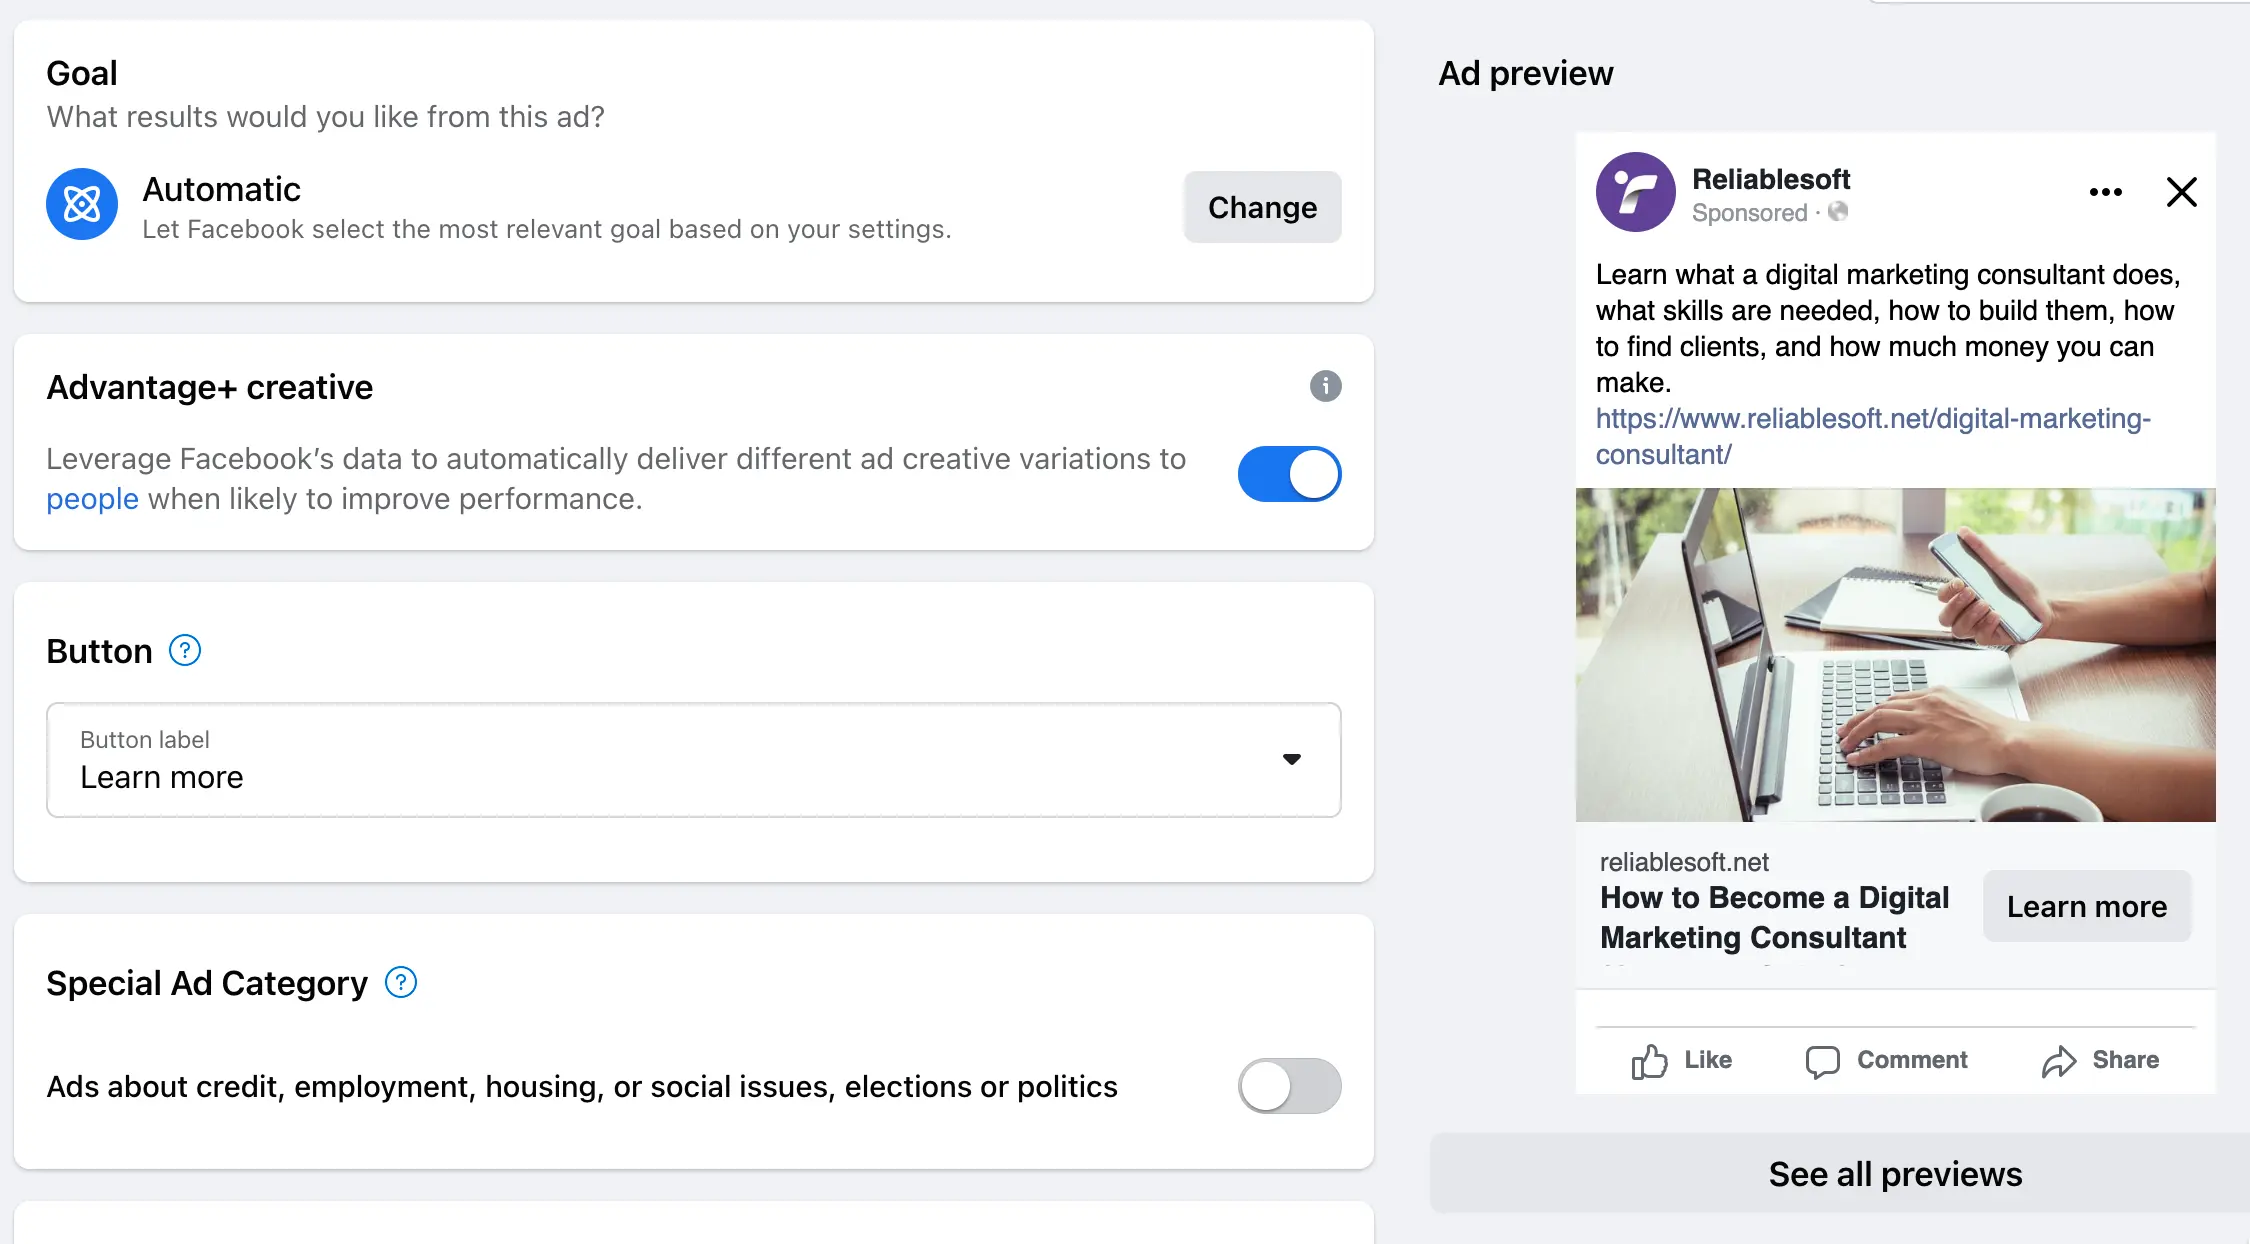Click the ad headline How to Become a Digital Marketing Consultant
Image resolution: width=2250 pixels, height=1244 pixels.
tap(1774, 917)
